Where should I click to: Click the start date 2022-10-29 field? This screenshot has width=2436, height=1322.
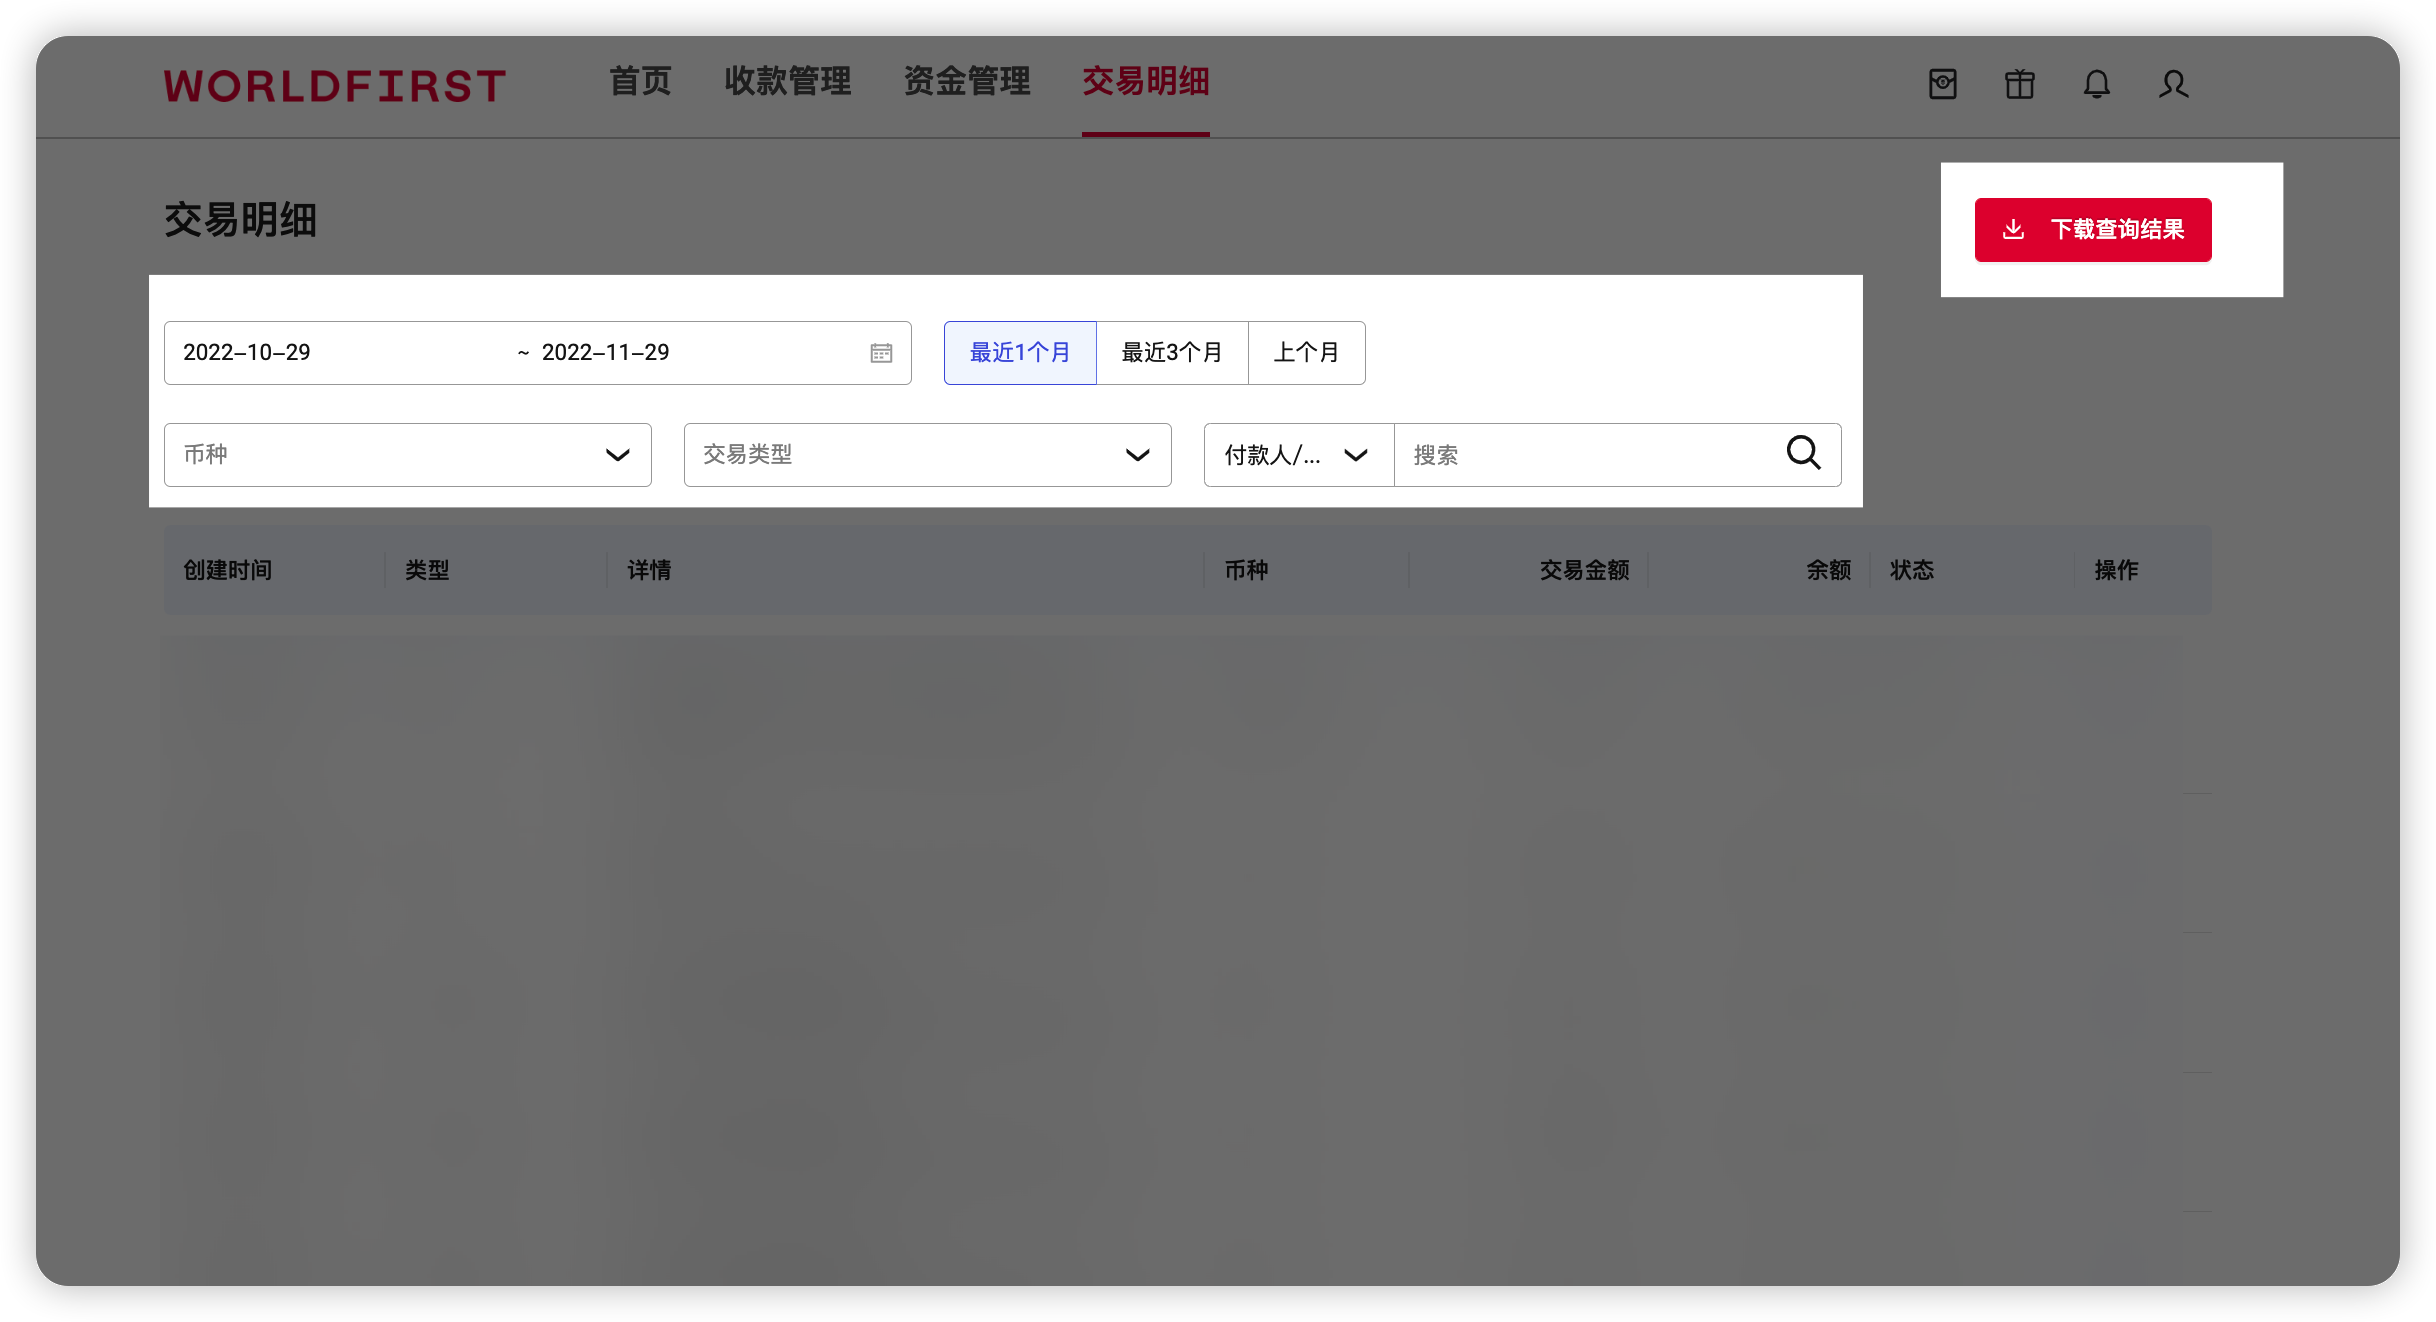click(x=247, y=352)
